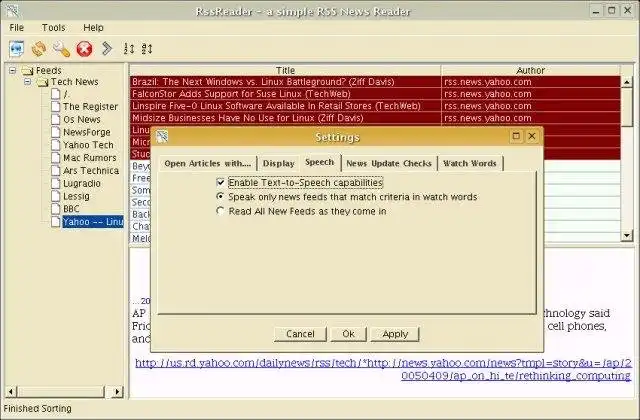The image size is (640, 420).
Task: Click the sort descending toolbar icon
Action: pos(147,49)
